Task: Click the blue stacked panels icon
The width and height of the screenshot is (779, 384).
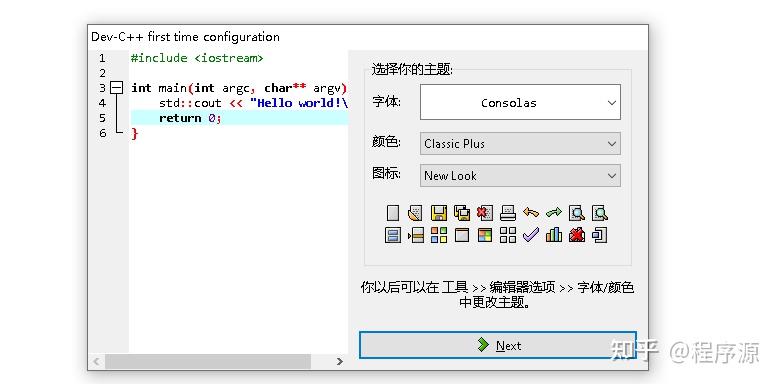Action: [x=392, y=235]
